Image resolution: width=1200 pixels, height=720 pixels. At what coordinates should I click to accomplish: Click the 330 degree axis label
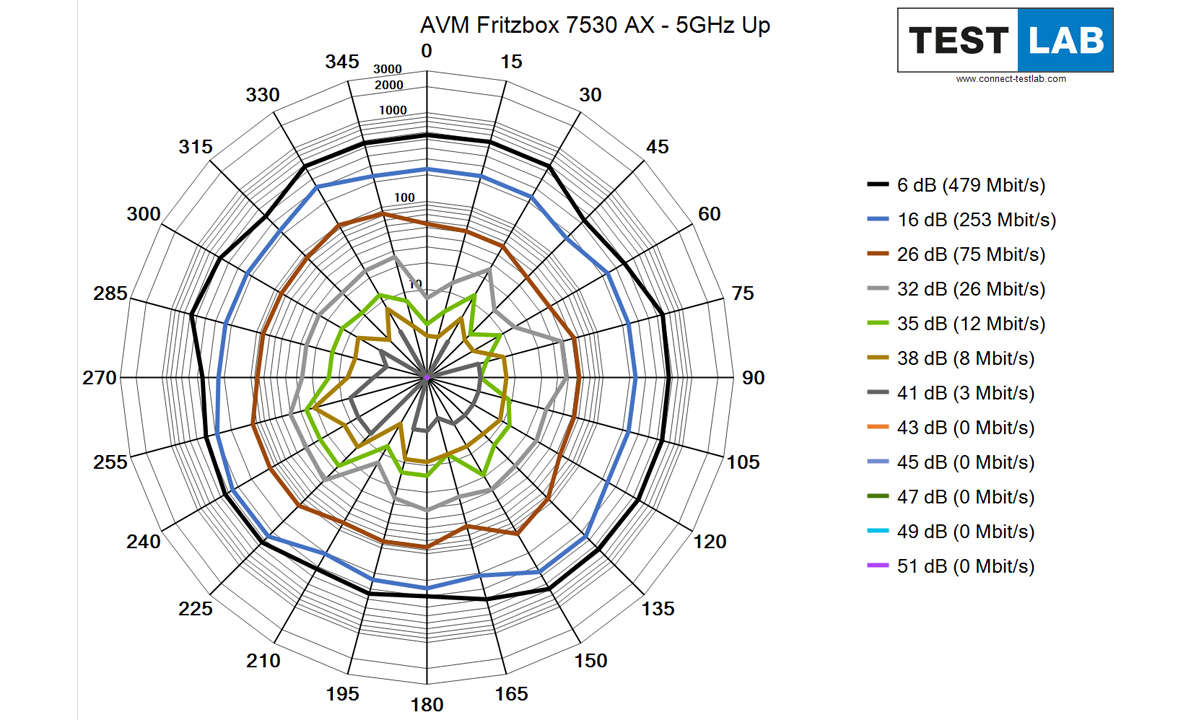263,95
